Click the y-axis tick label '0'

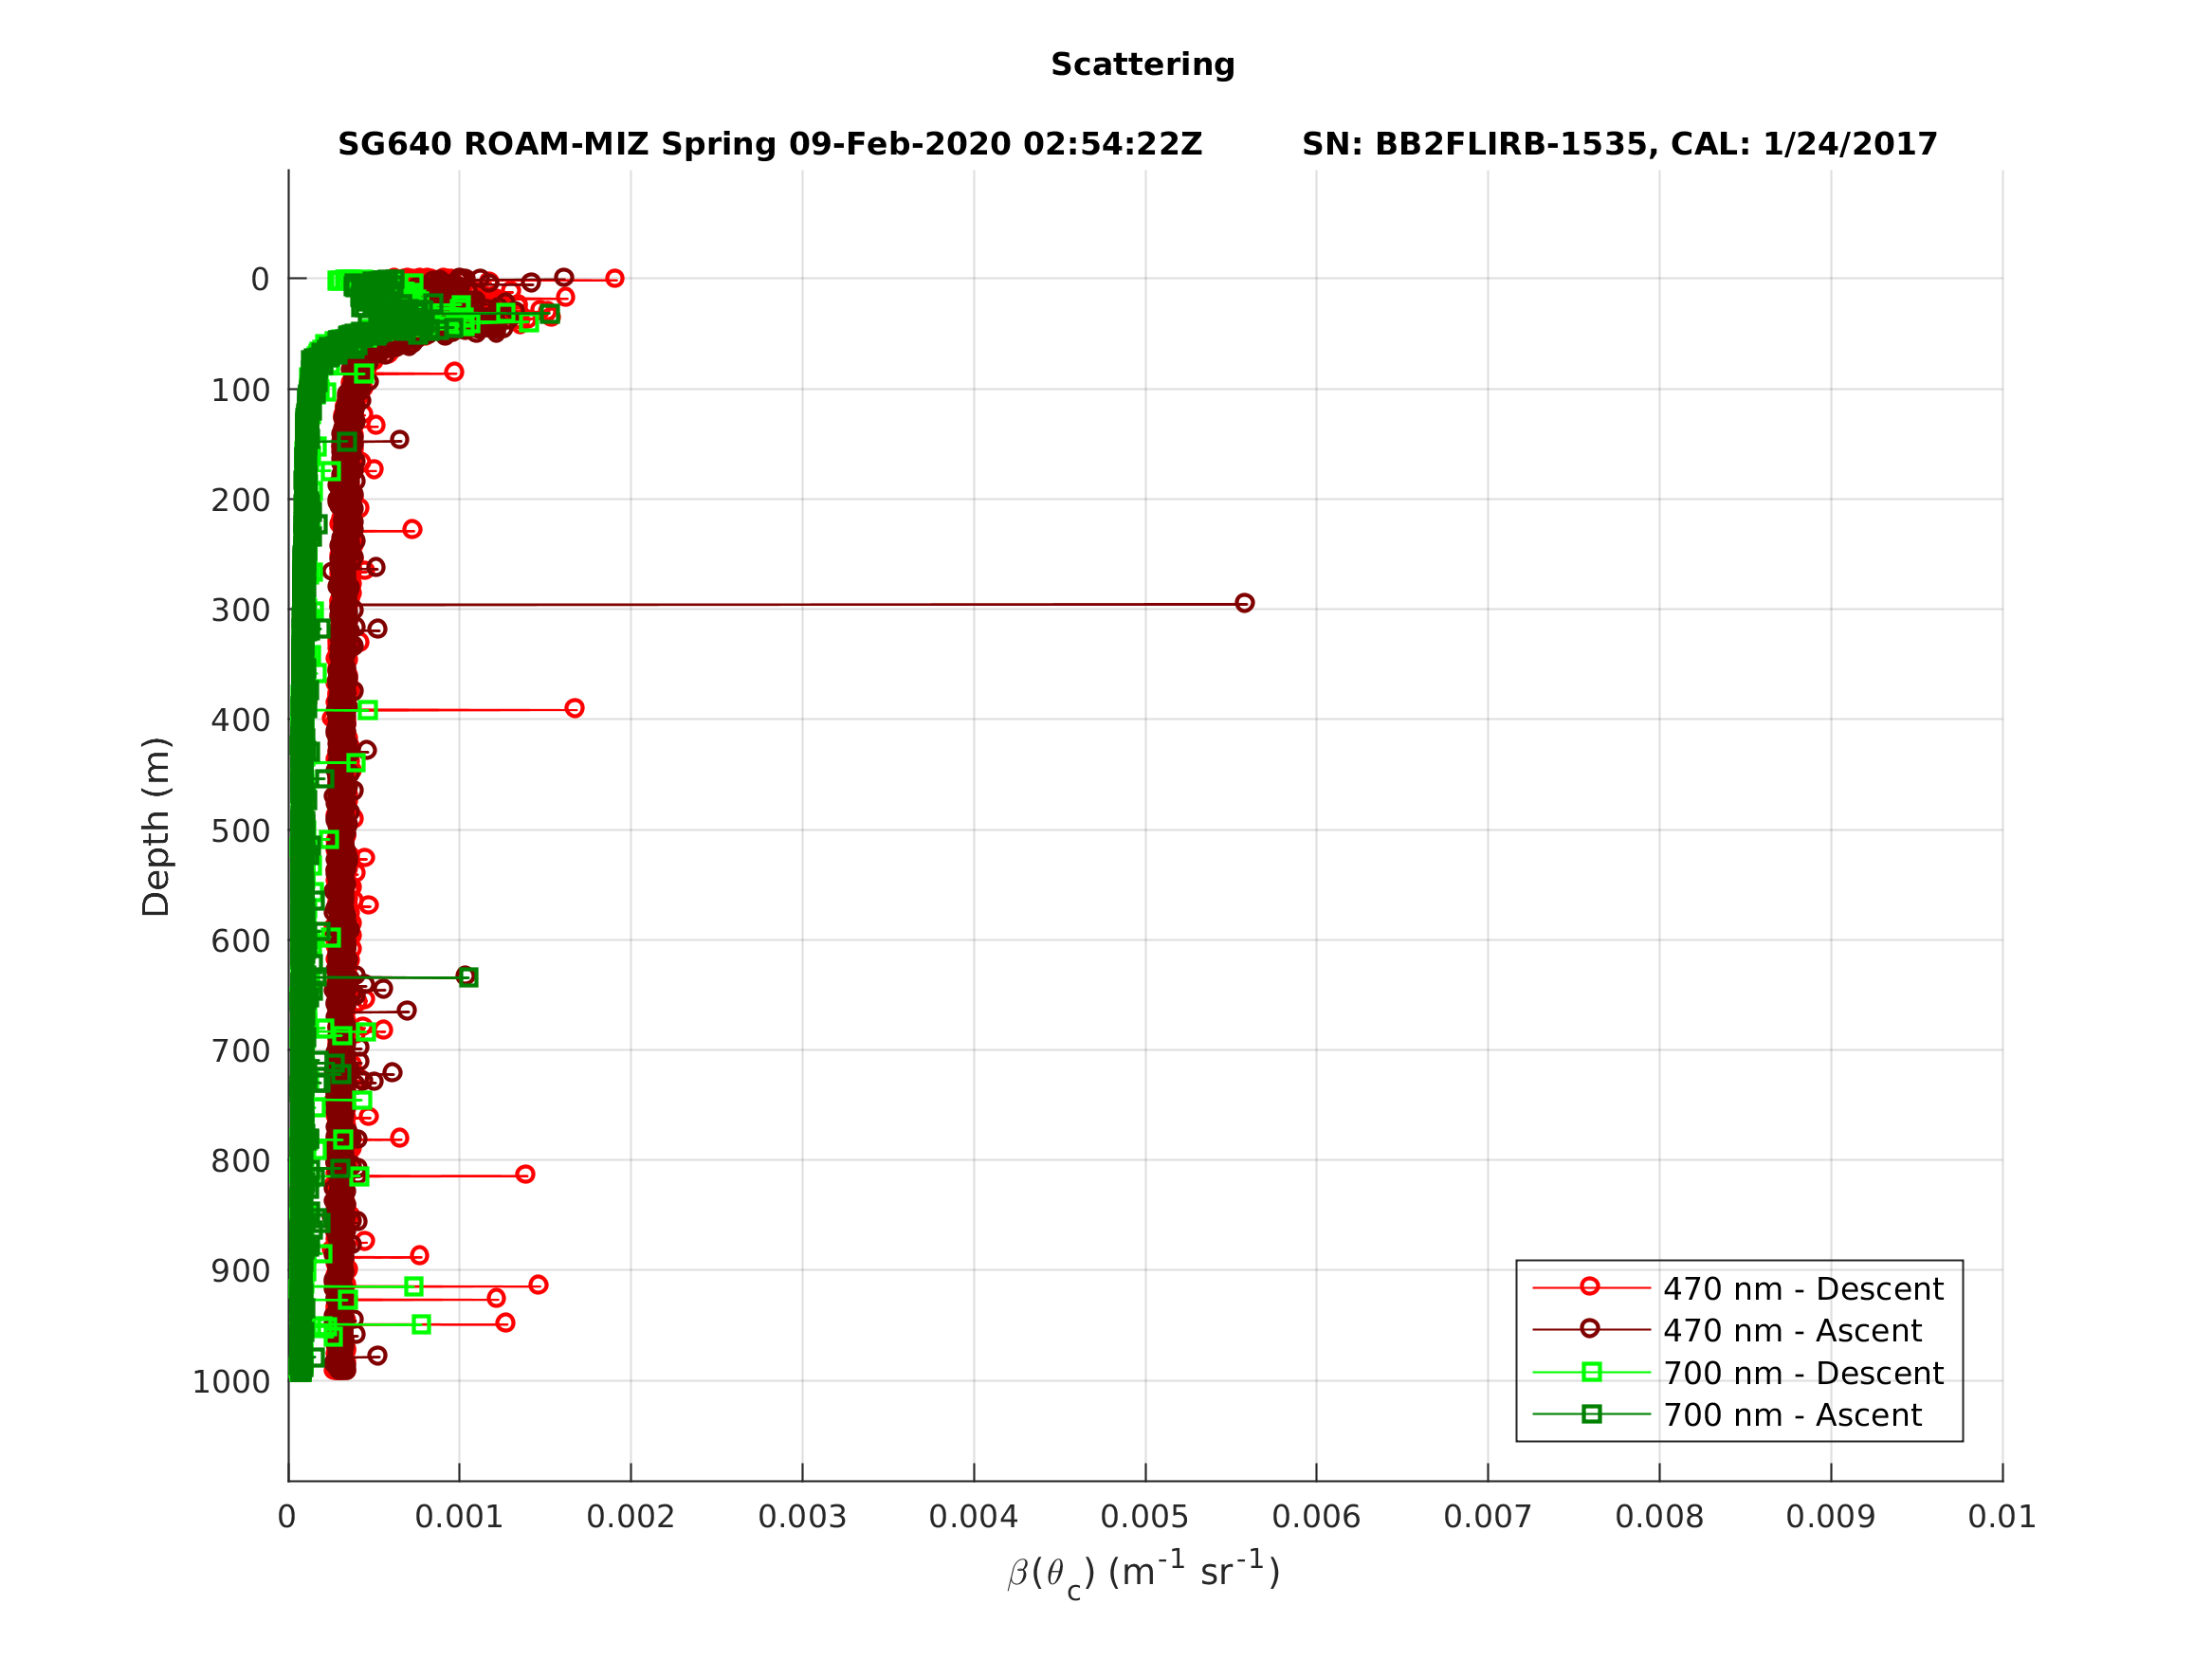tap(260, 279)
